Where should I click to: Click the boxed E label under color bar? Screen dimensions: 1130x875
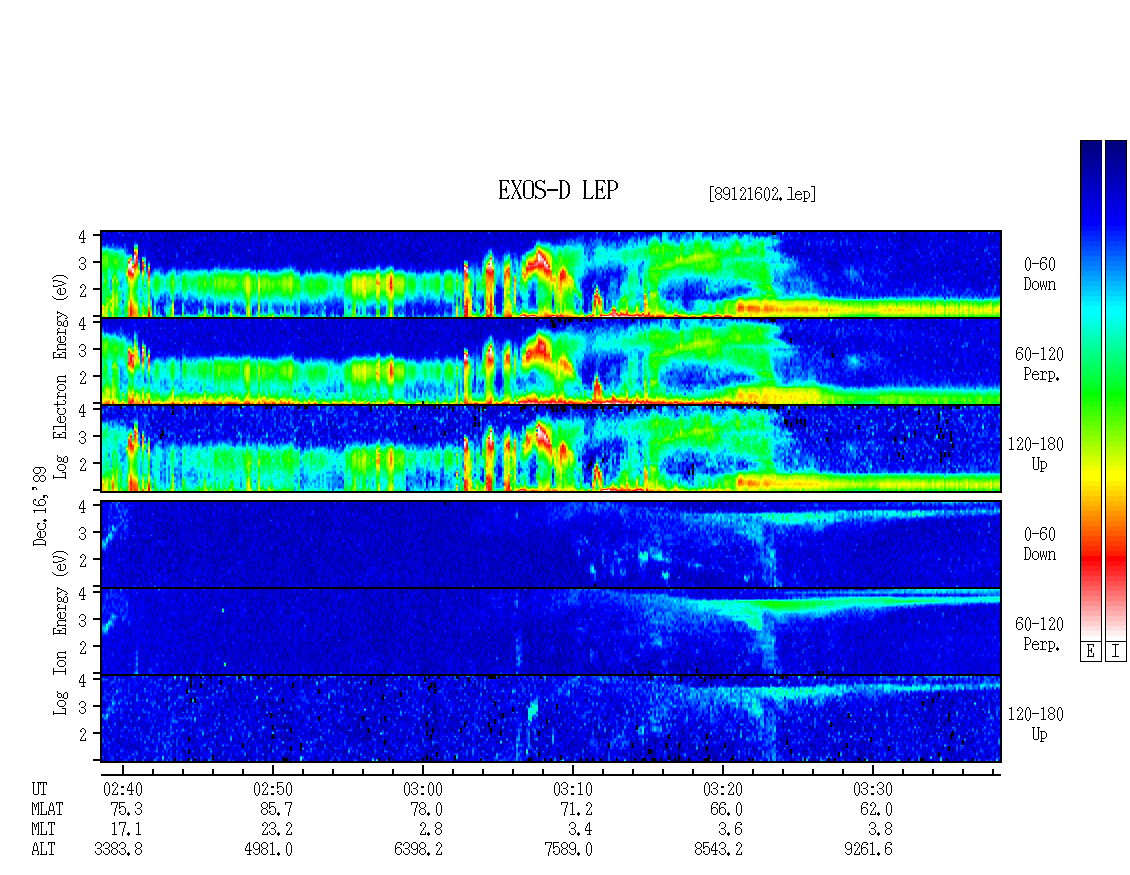(1090, 652)
